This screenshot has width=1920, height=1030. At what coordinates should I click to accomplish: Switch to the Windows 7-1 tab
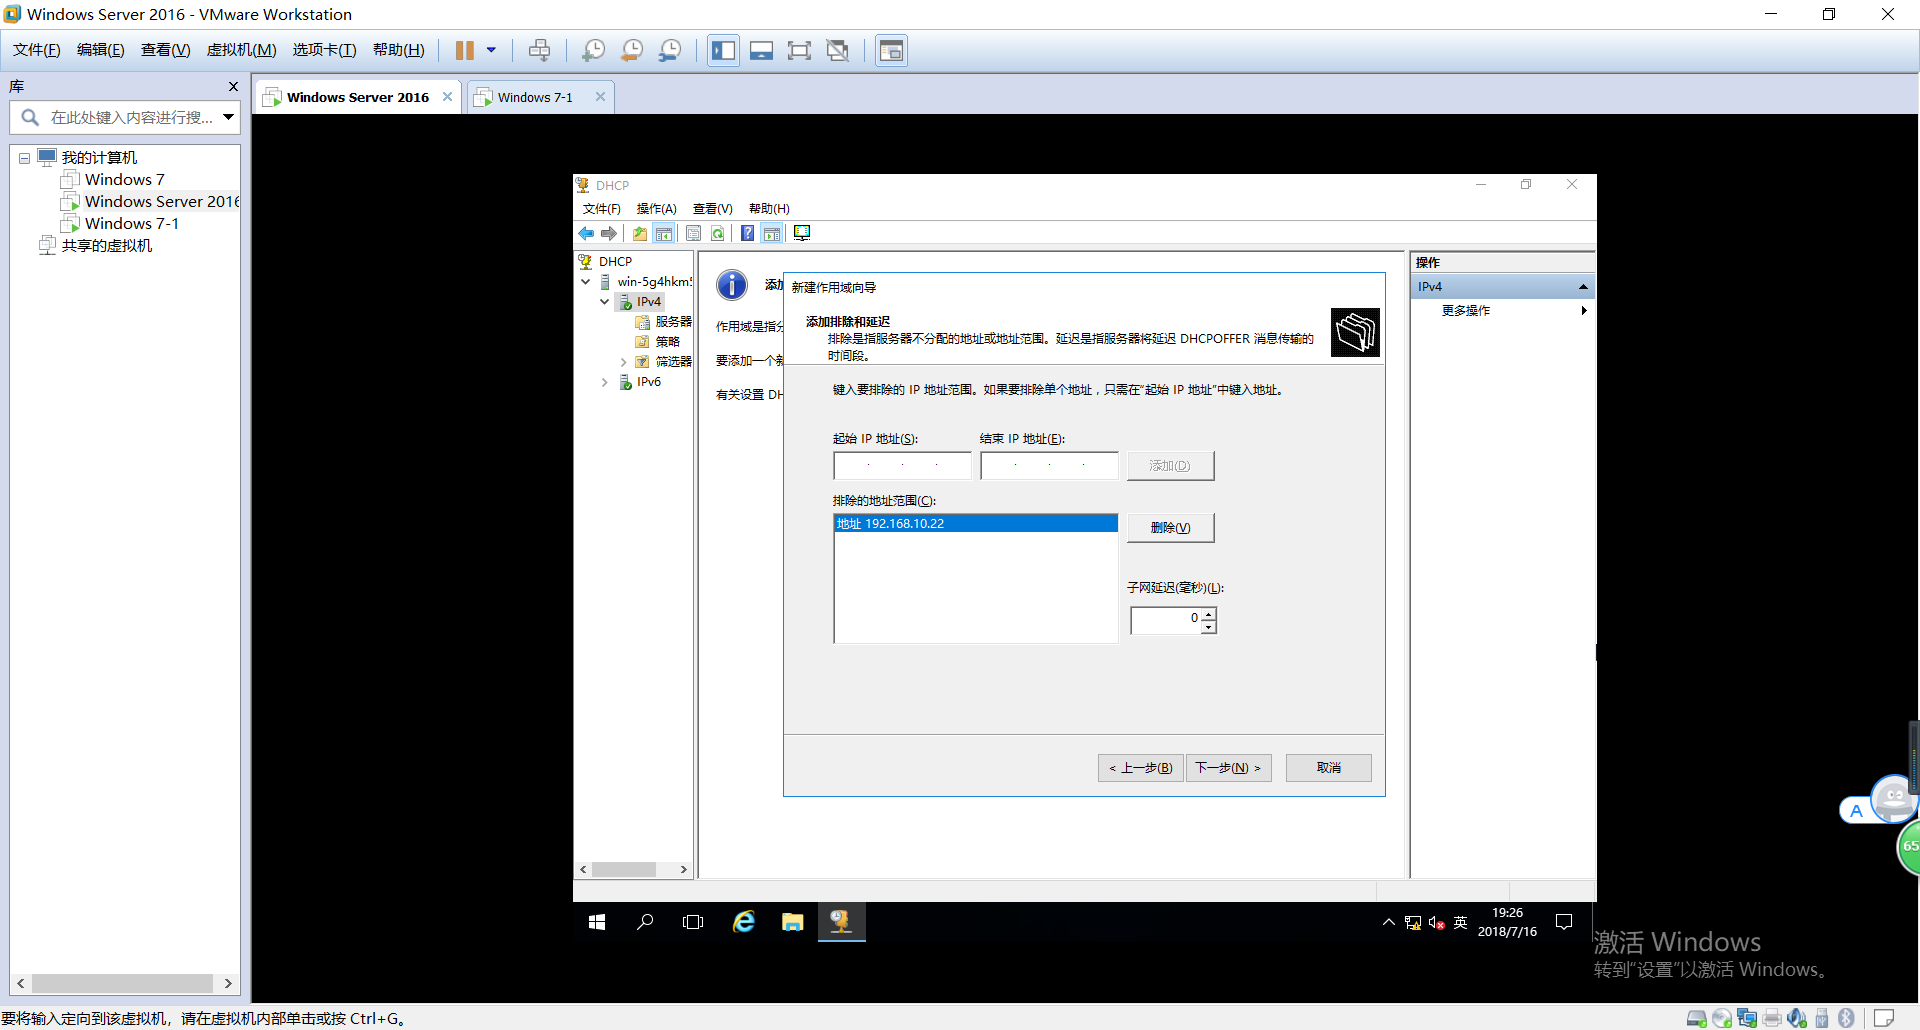[535, 97]
